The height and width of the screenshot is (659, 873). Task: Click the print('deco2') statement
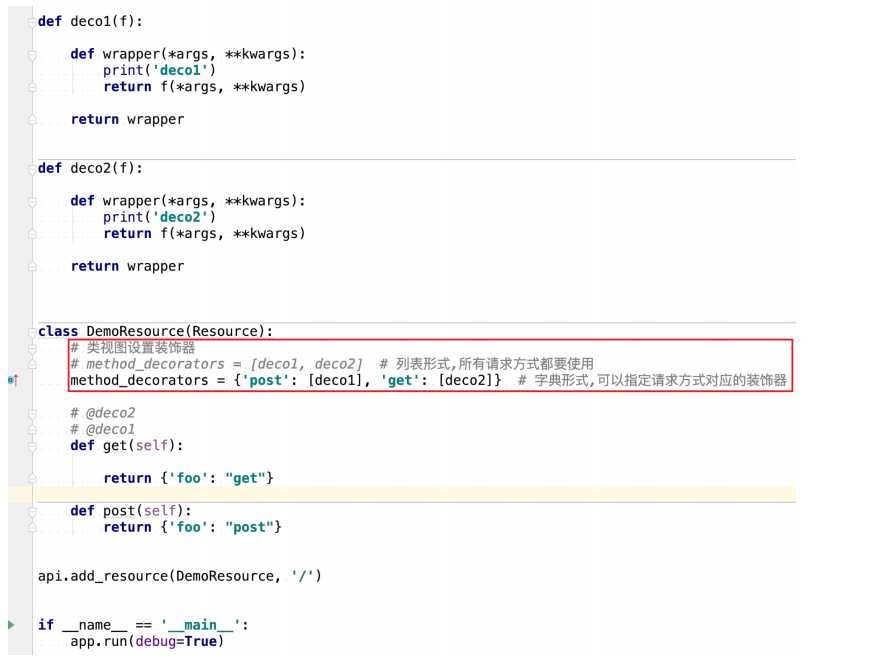[159, 218]
